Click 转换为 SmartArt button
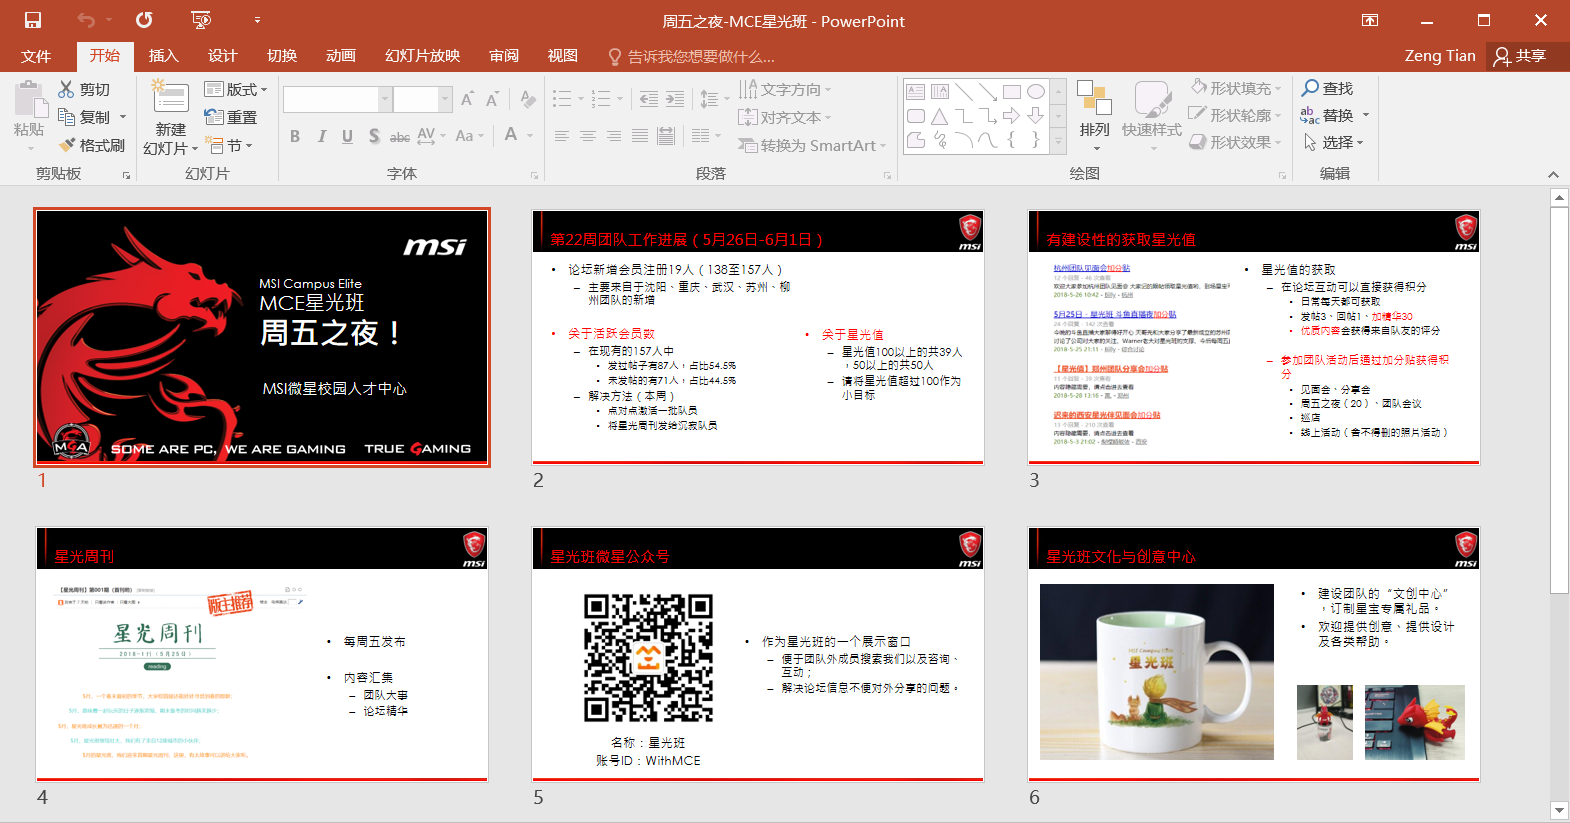This screenshot has height=823, width=1570. 812,146
